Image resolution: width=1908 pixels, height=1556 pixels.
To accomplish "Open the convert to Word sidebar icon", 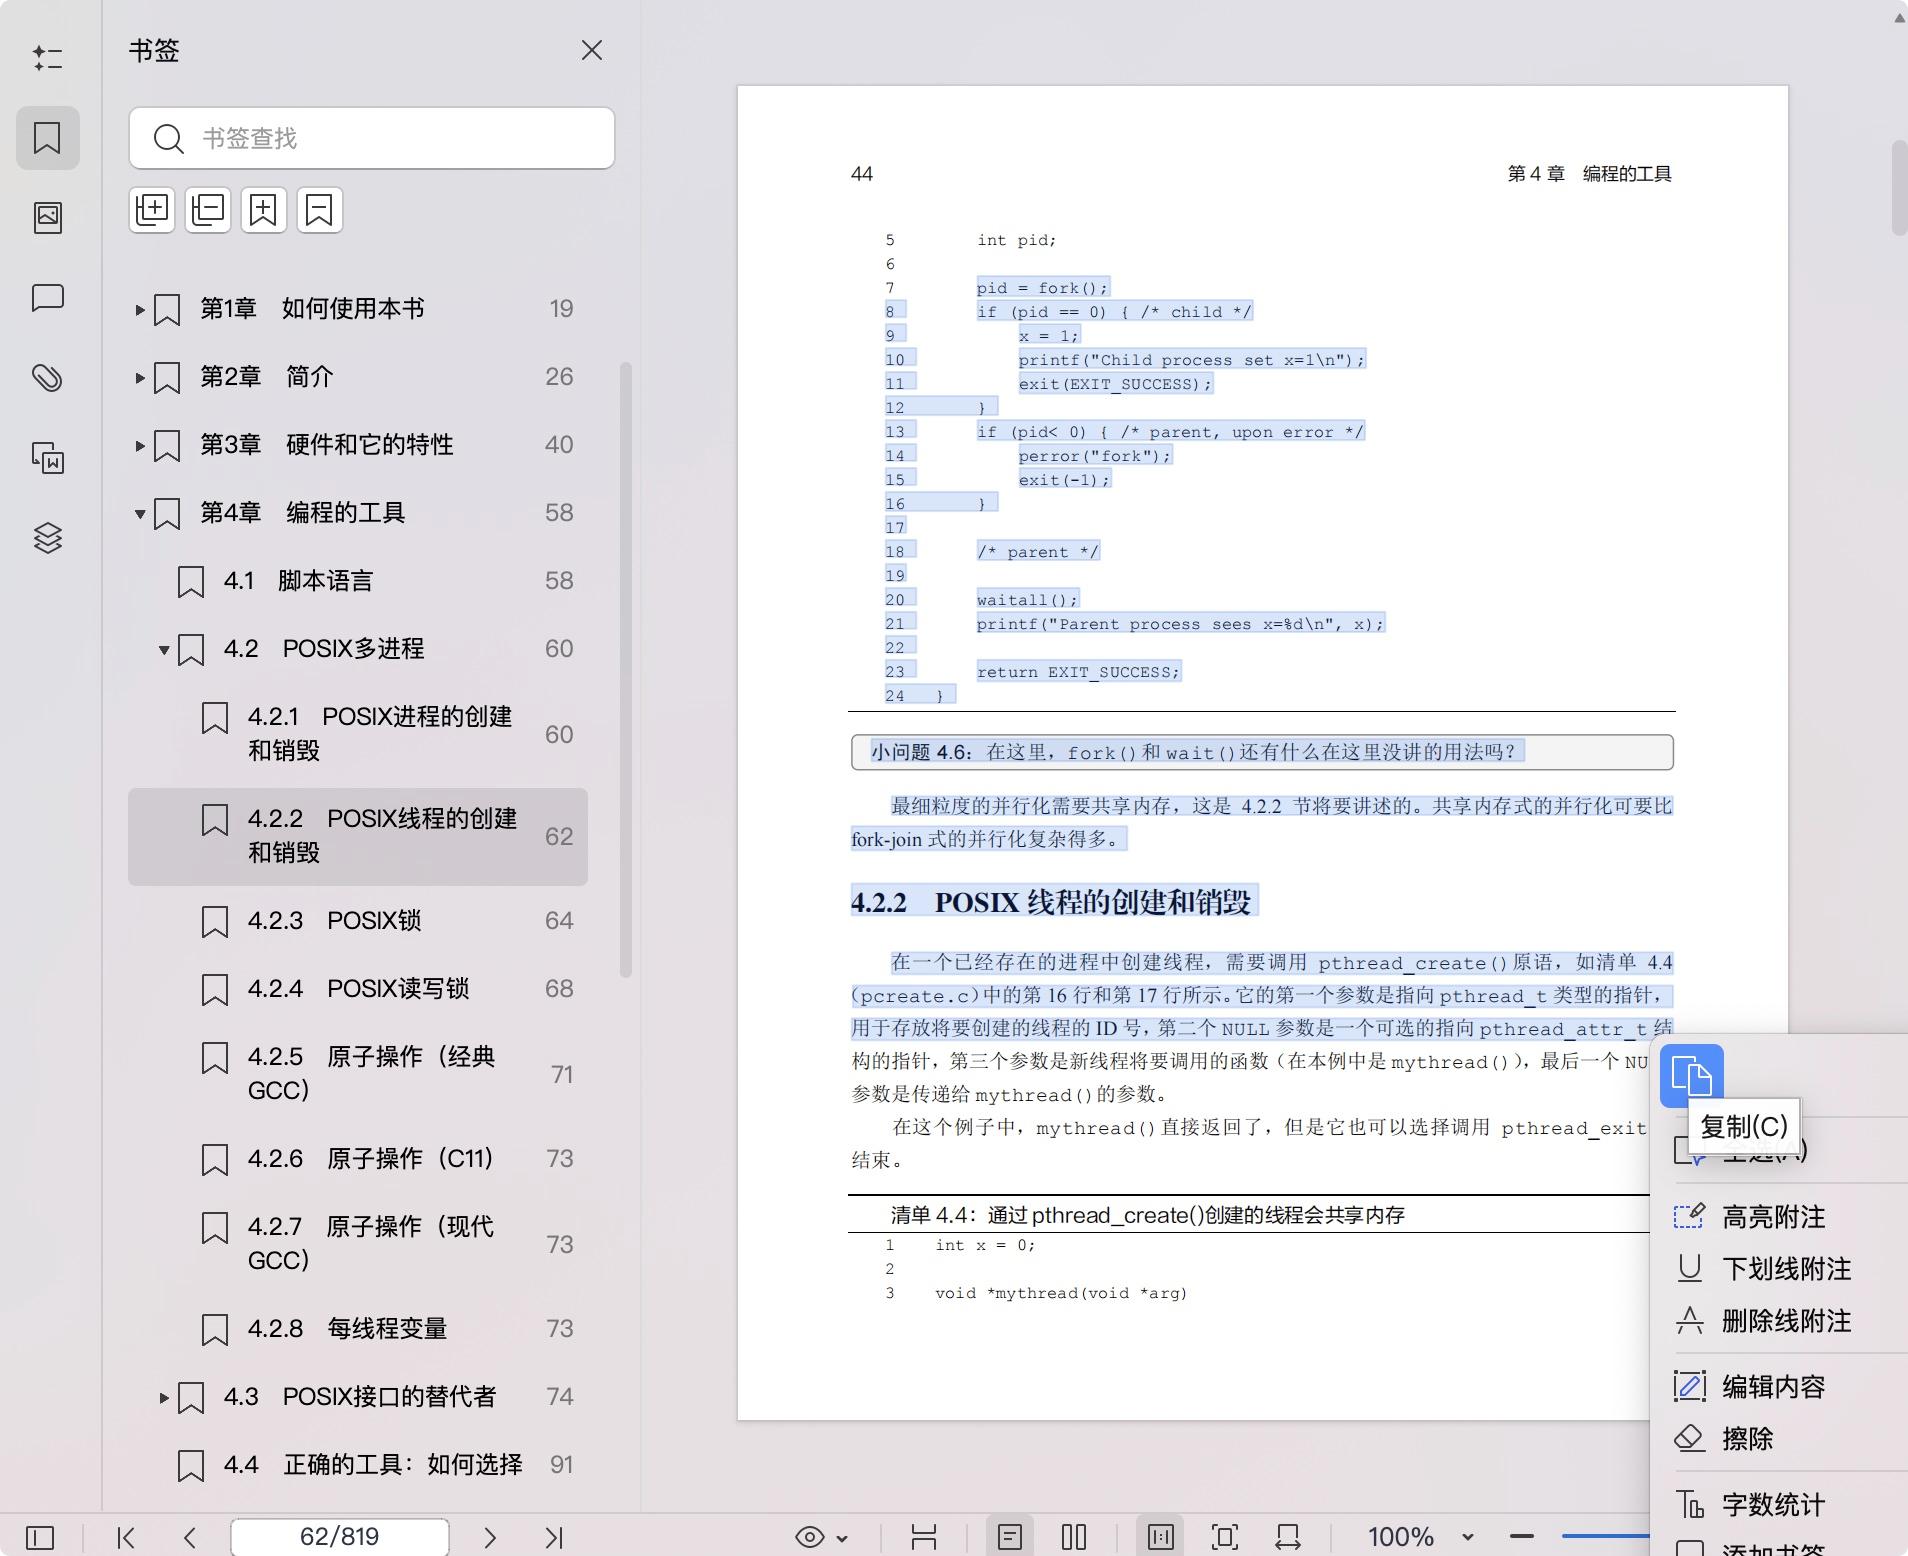I will click(47, 458).
